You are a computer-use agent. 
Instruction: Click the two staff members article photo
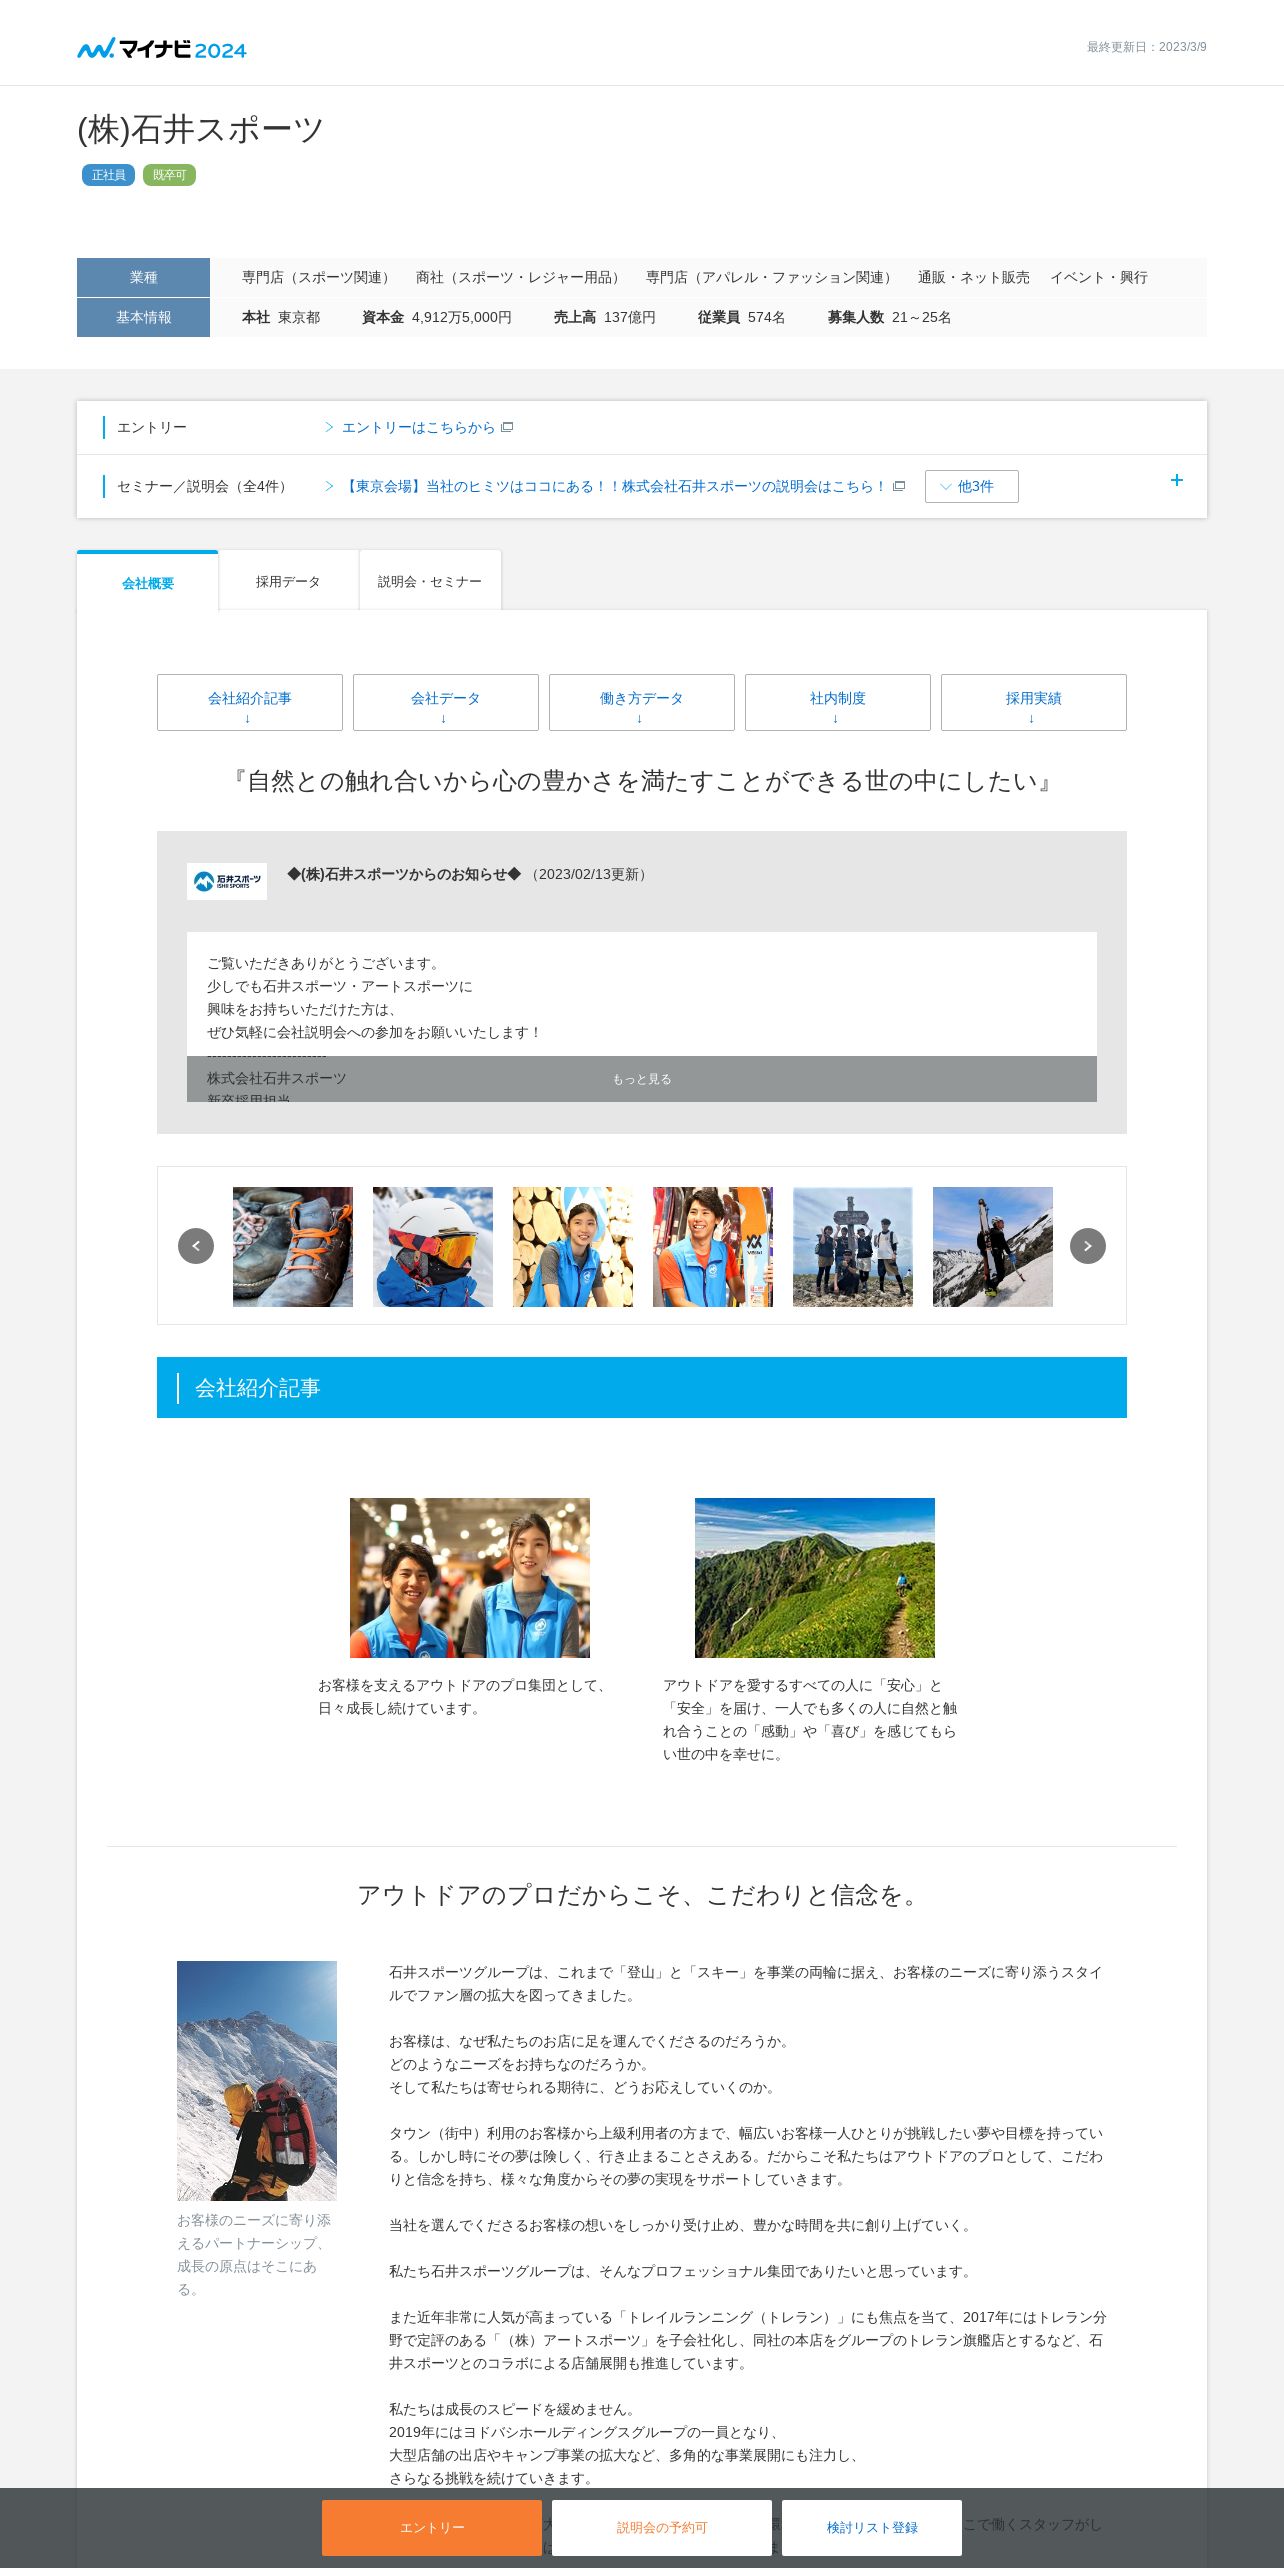pos(470,1577)
